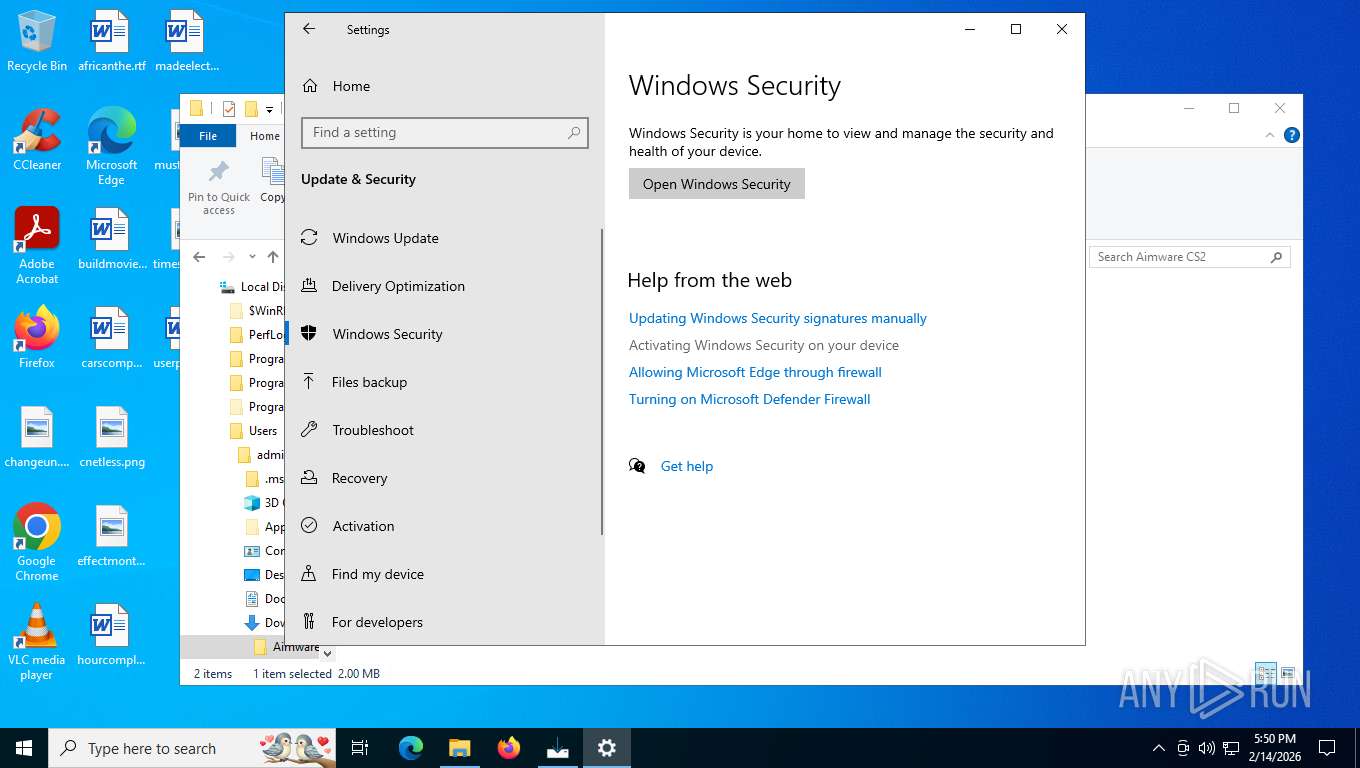Switch Explorer to large icons view
The height and width of the screenshot is (768, 1360).
[1288, 673]
